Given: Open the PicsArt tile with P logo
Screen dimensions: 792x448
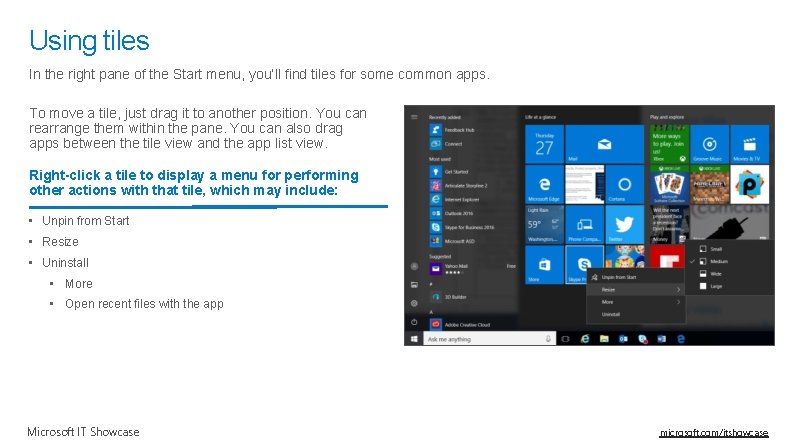Looking at the screenshot, I should click(750, 184).
